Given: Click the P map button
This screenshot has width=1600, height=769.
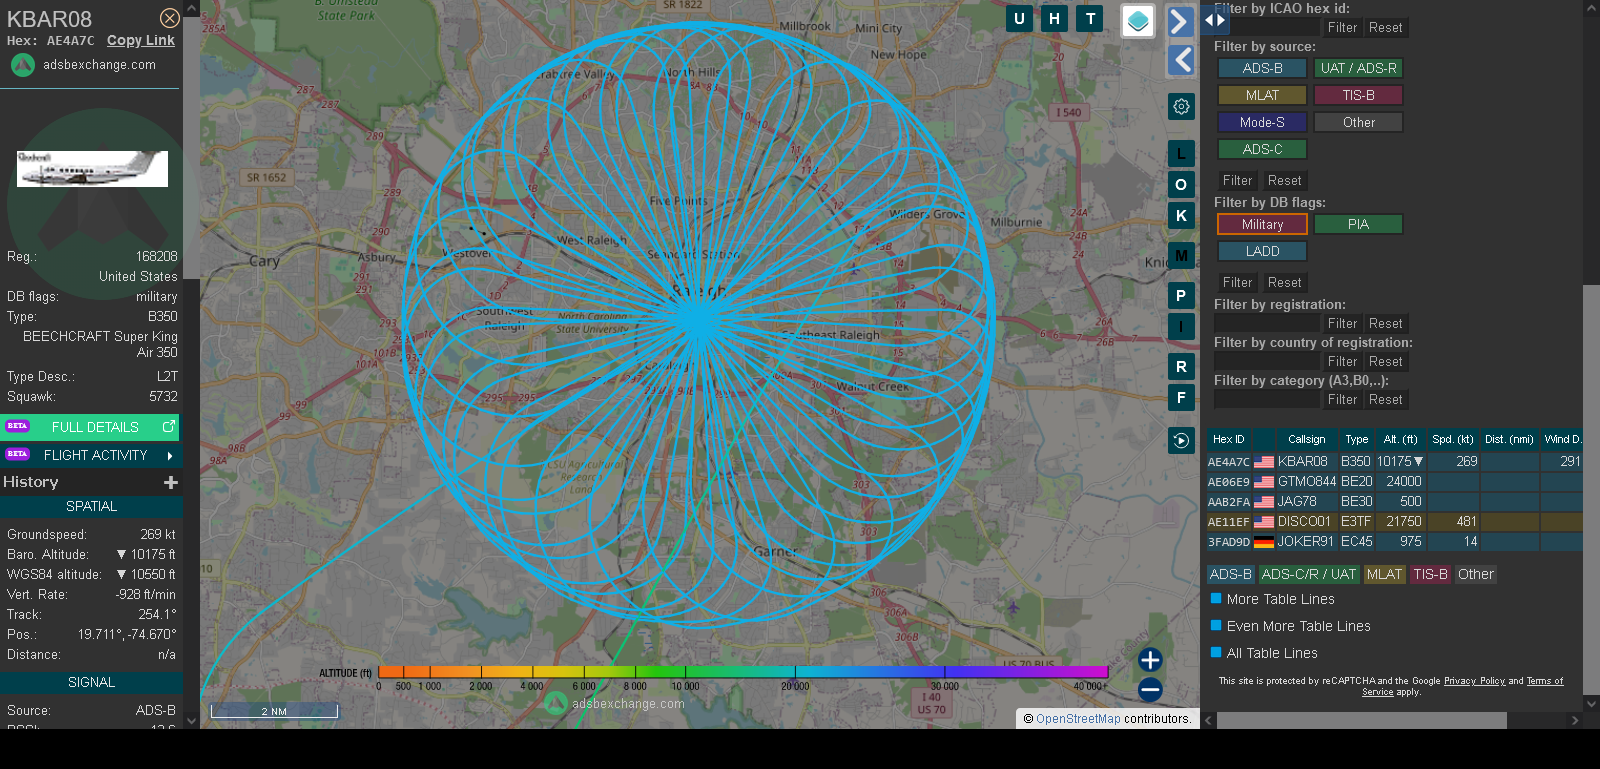Looking at the screenshot, I should [1181, 296].
